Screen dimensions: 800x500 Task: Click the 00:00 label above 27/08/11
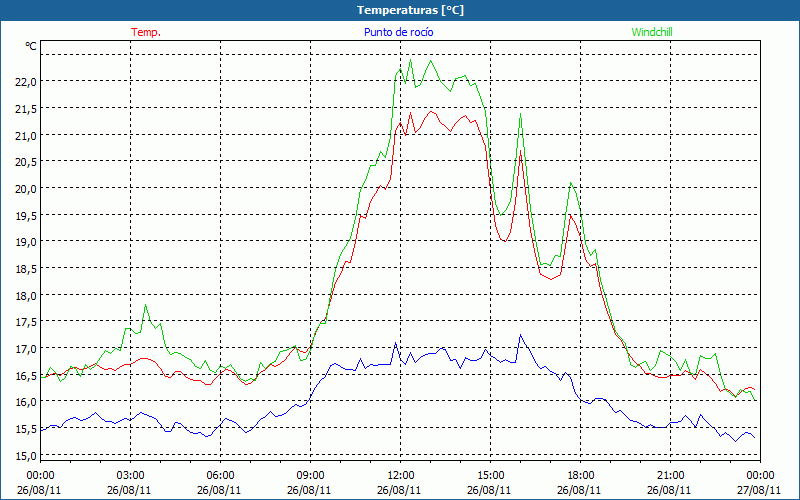coord(760,476)
